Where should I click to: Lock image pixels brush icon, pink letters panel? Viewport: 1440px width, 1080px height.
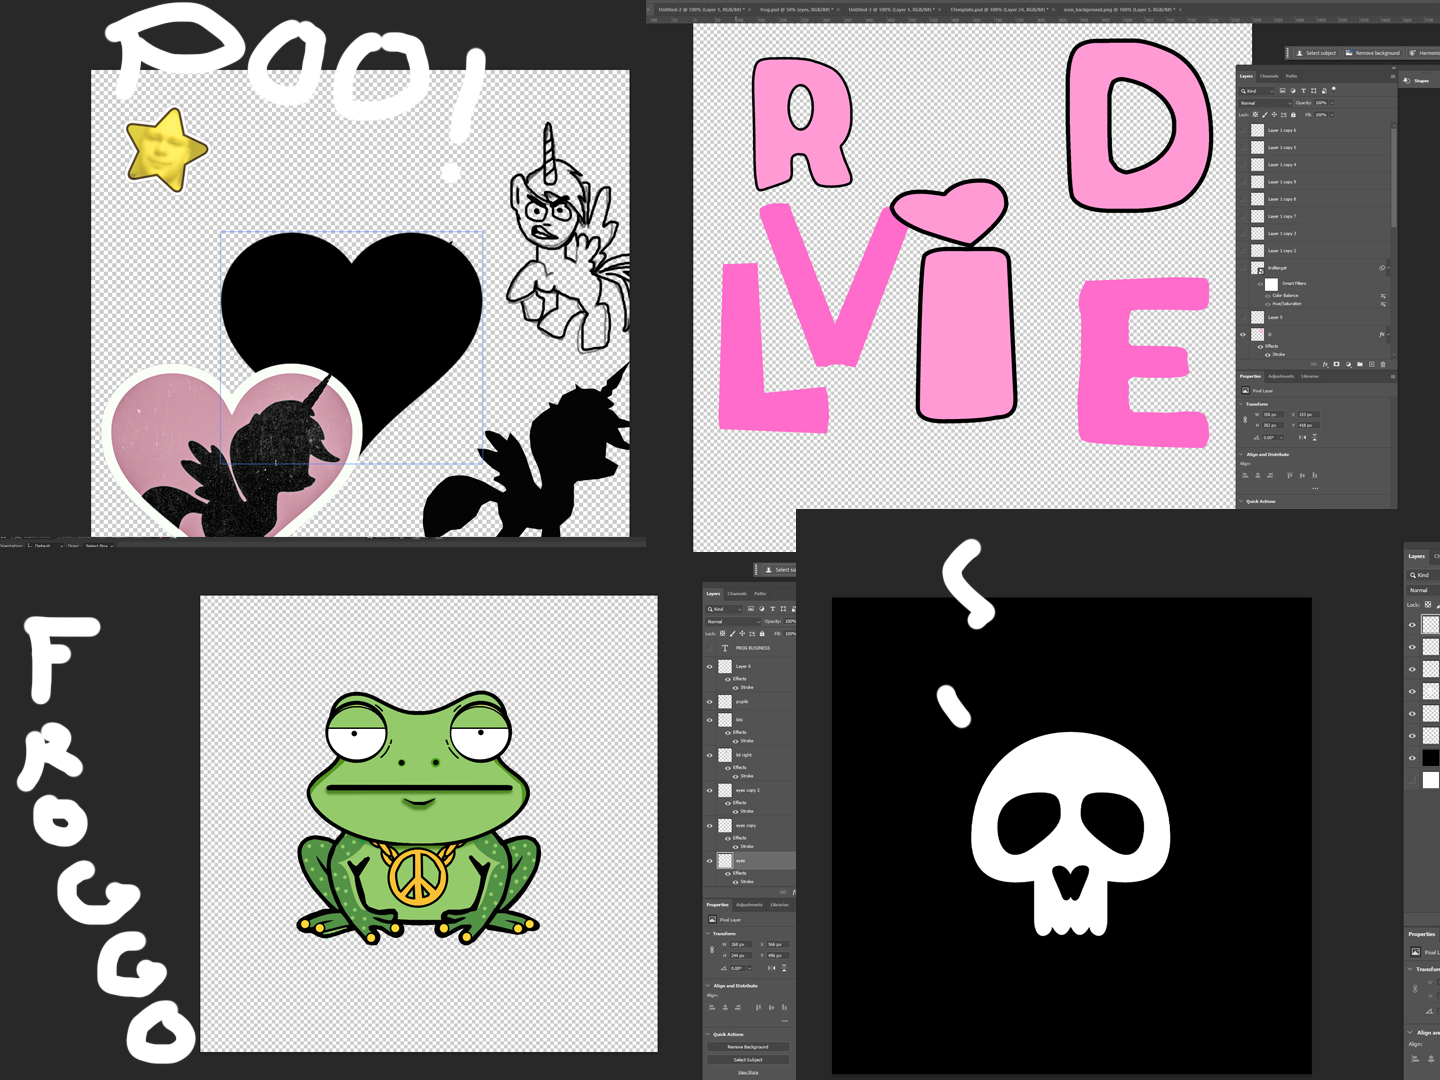1265,114
